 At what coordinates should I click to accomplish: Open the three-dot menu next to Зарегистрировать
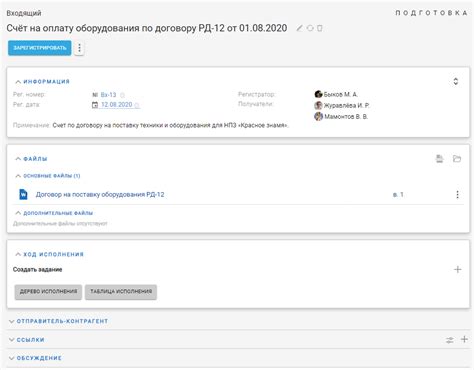click(79, 48)
